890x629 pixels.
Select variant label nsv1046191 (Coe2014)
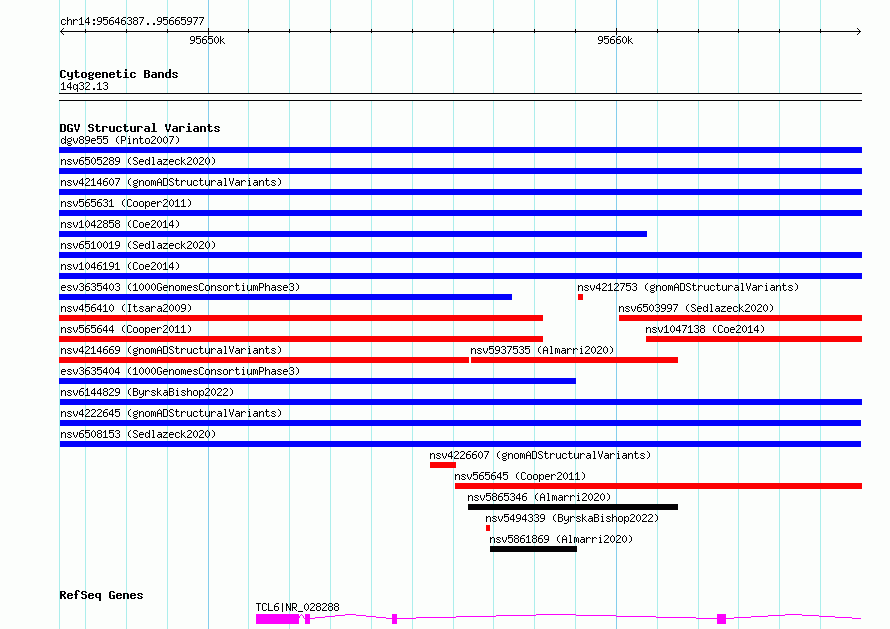click(x=120, y=266)
